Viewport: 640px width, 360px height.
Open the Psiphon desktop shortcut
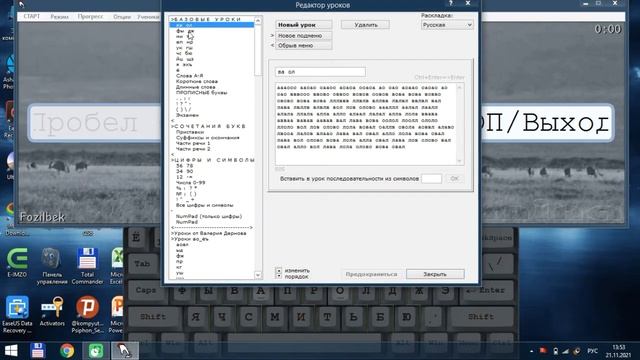click(x=87, y=315)
